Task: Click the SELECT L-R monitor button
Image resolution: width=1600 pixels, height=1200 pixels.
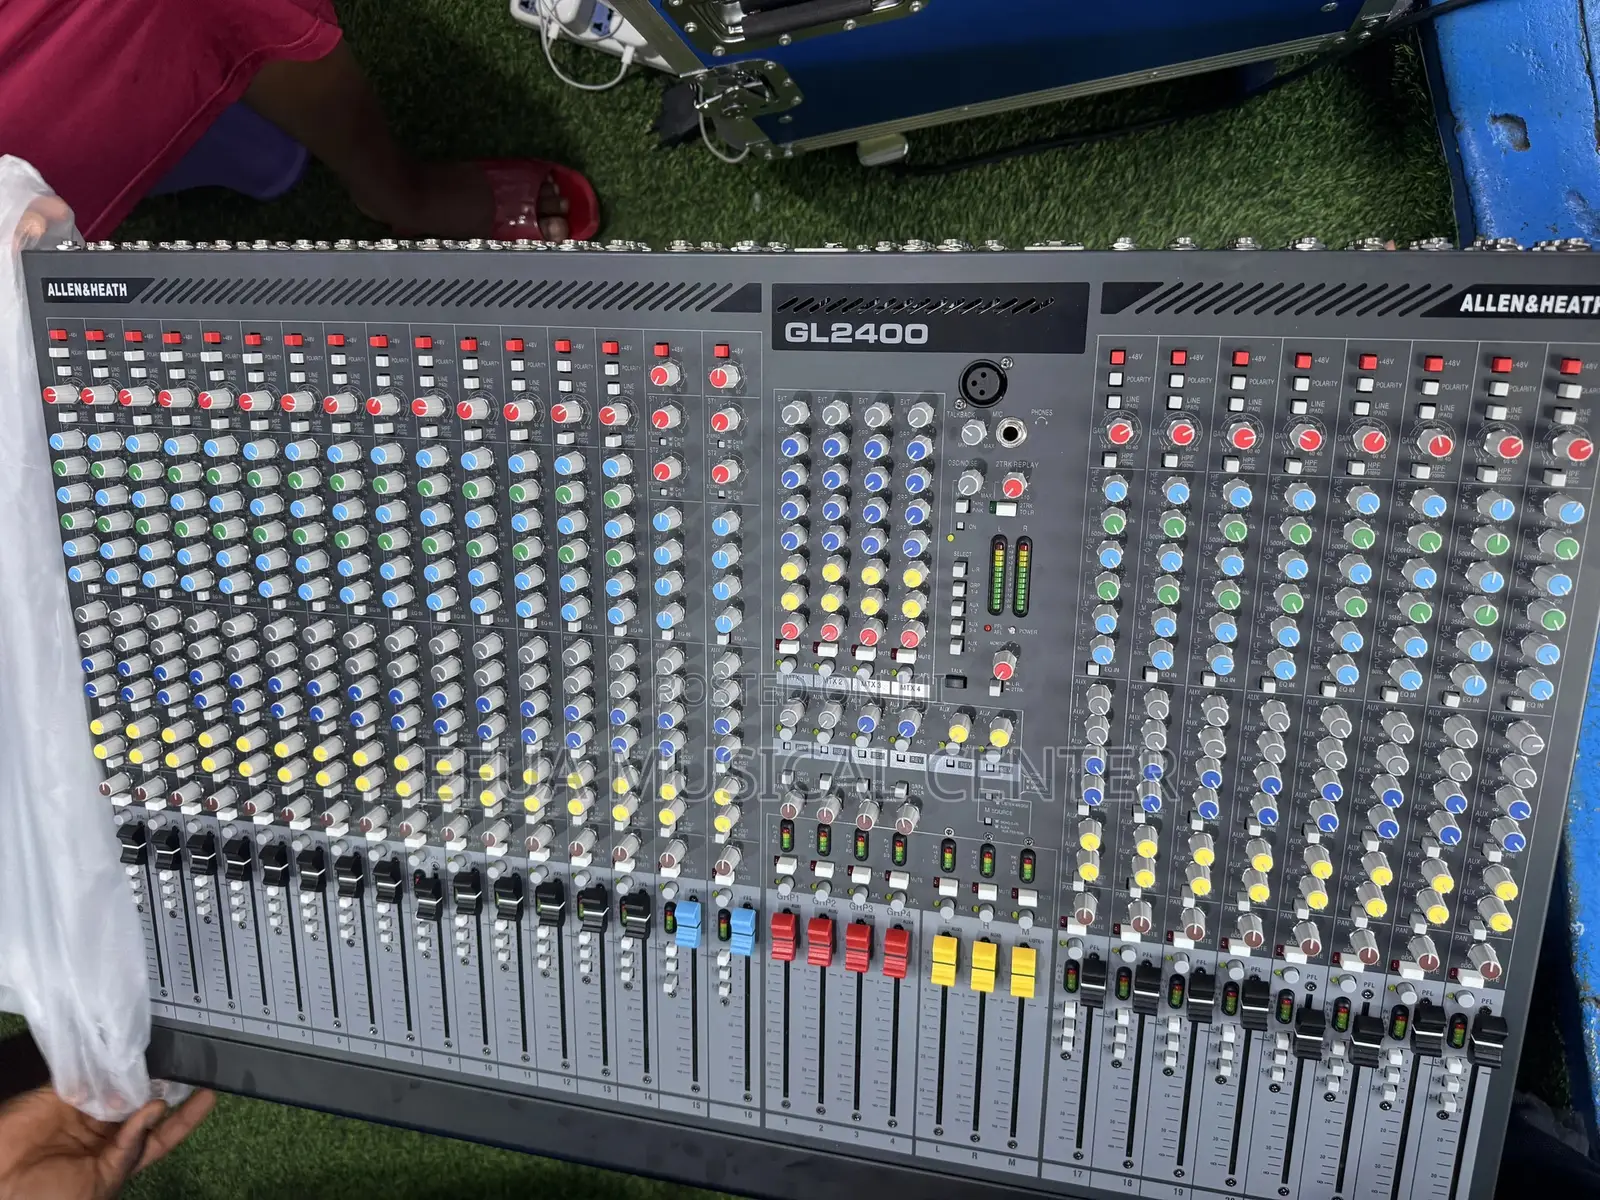Action: (959, 568)
